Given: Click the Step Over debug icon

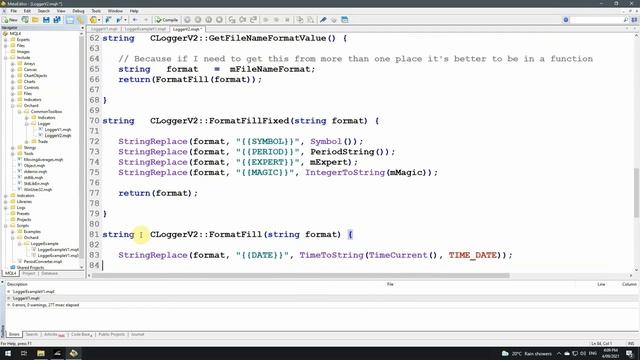Looking at the screenshot, I should coord(243,20).
